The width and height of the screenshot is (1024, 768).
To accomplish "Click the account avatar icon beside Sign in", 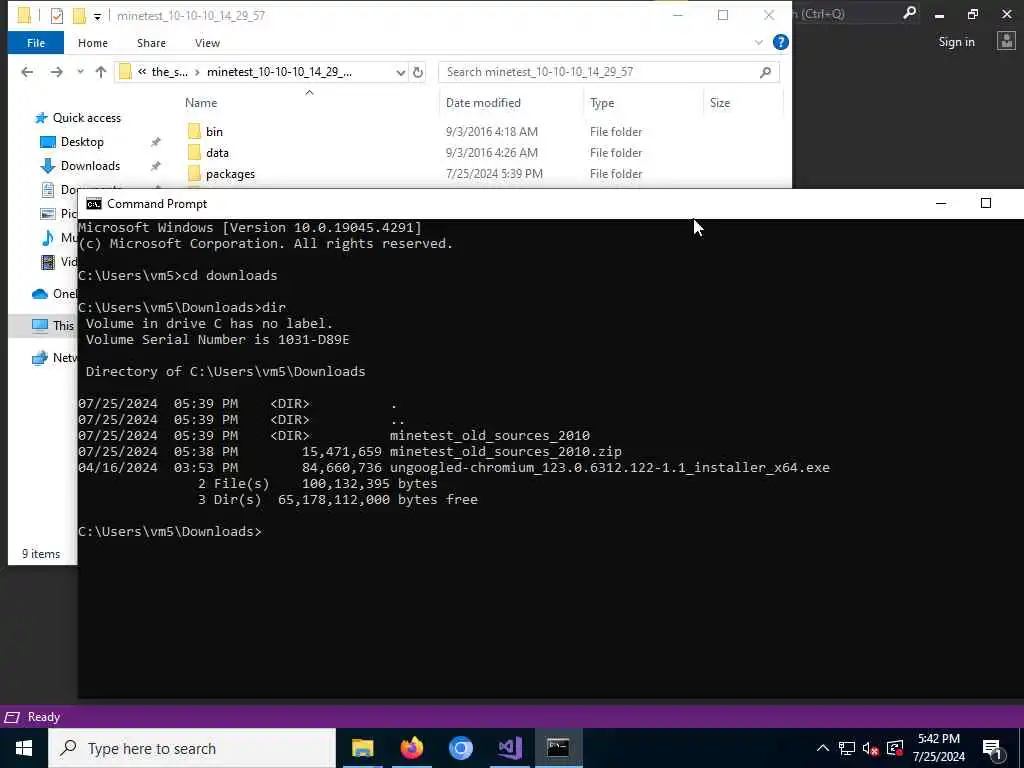I will pos(1006,41).
